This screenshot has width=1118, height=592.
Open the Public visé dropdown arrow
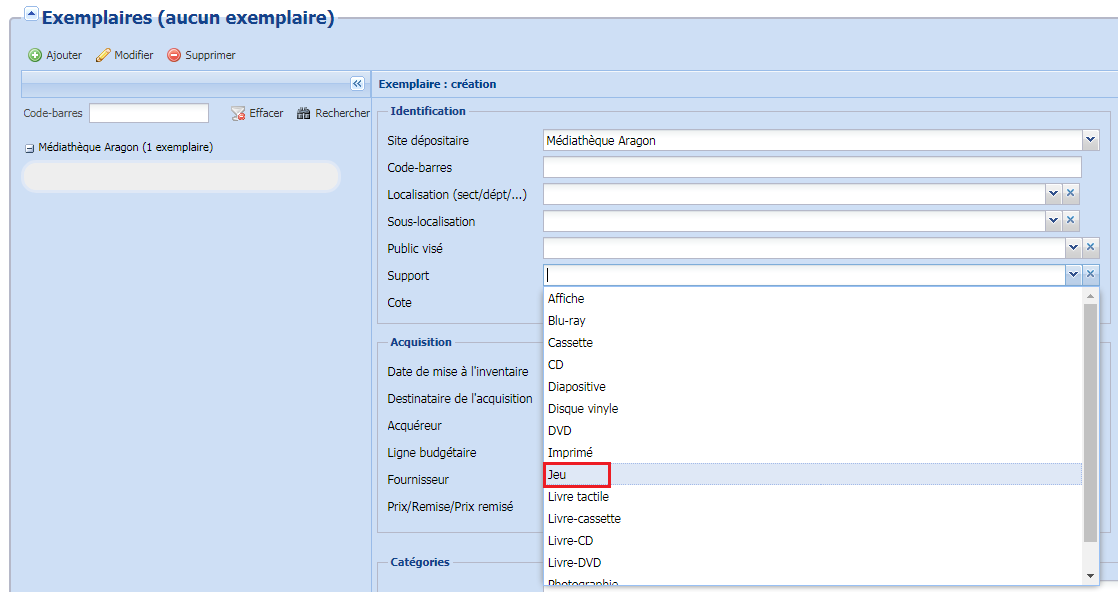tap(1073, 248)
